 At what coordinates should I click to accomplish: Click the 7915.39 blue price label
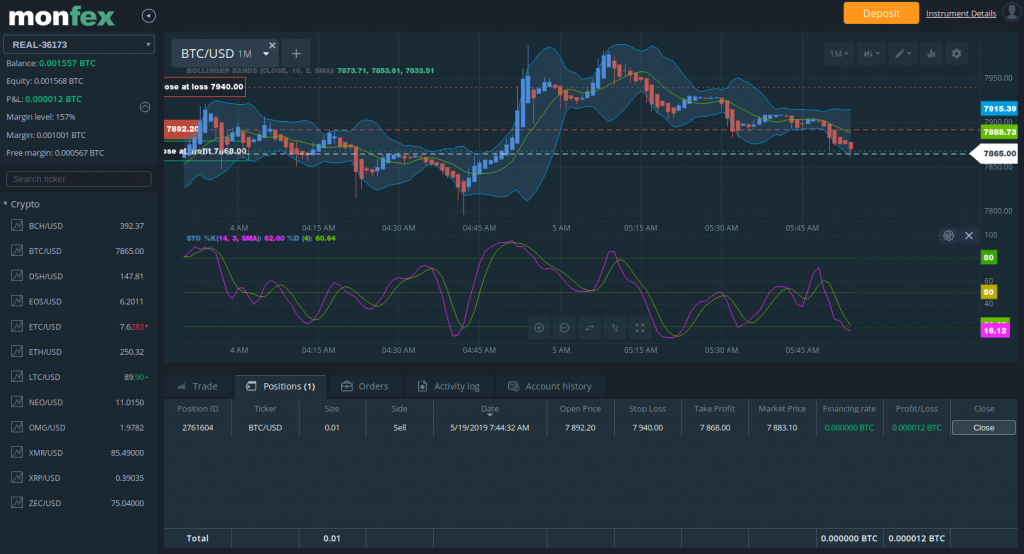999,108
